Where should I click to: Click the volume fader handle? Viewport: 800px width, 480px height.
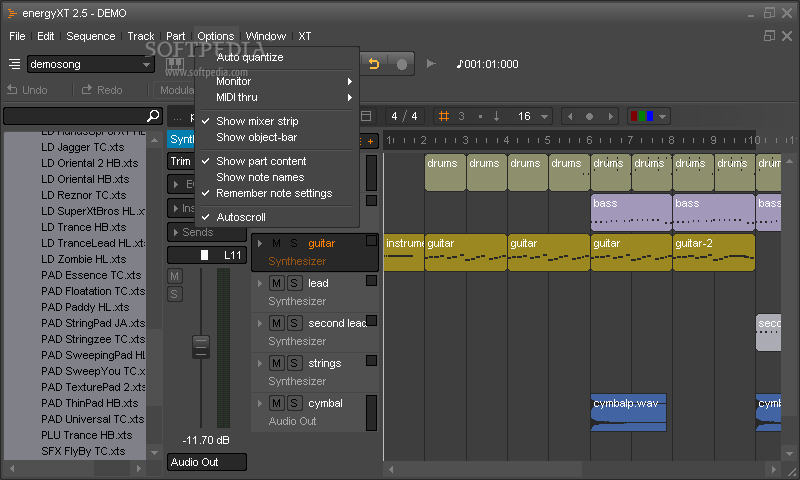[x=201, y=347]
